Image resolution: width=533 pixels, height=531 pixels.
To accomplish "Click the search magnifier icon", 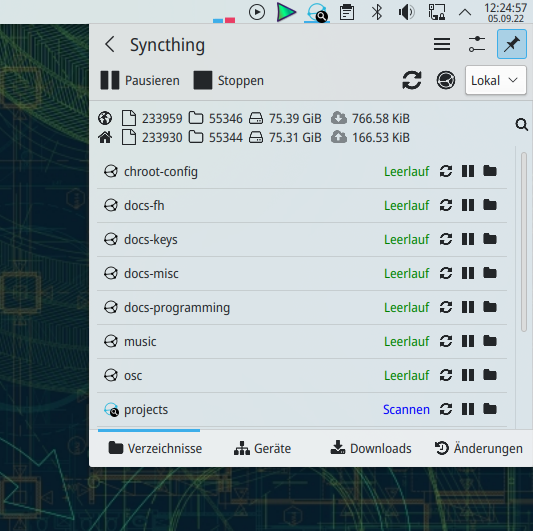I will pos(521,125).
